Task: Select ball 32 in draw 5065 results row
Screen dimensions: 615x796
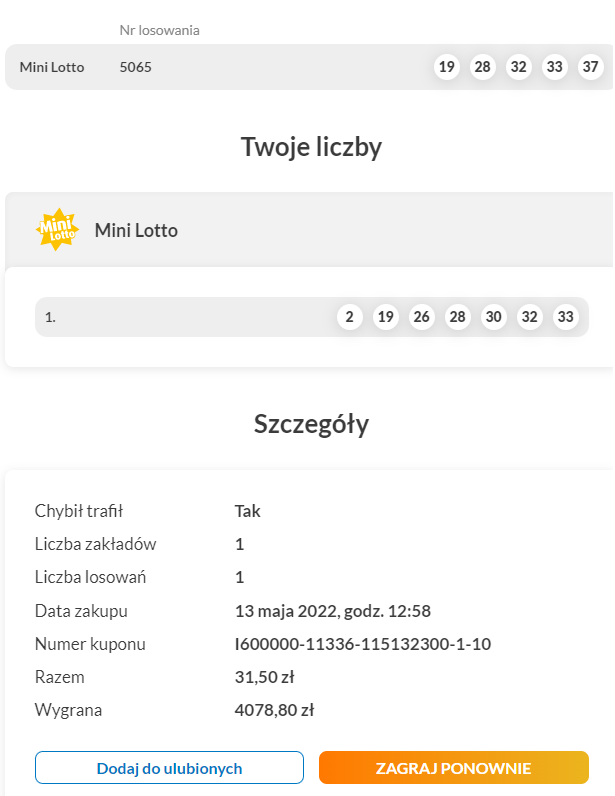Action: tap(518, 67)
